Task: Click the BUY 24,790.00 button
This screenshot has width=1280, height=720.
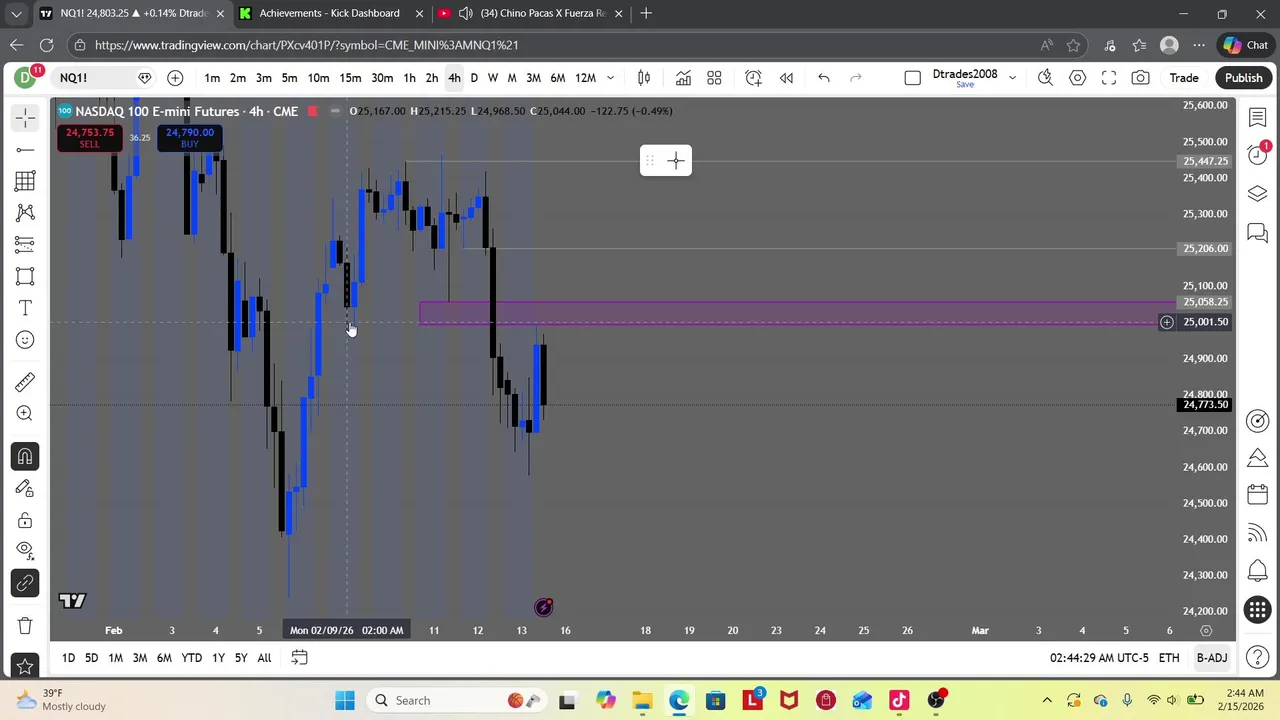Action: click(189, 137)
